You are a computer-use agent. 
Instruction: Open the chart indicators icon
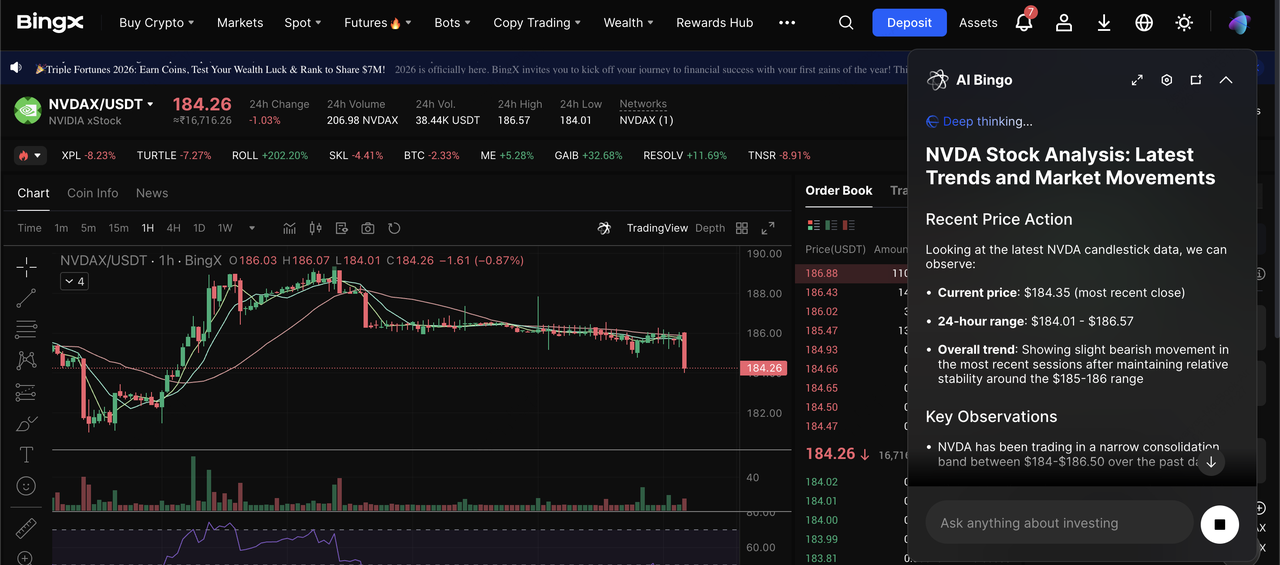pos(290,228)
